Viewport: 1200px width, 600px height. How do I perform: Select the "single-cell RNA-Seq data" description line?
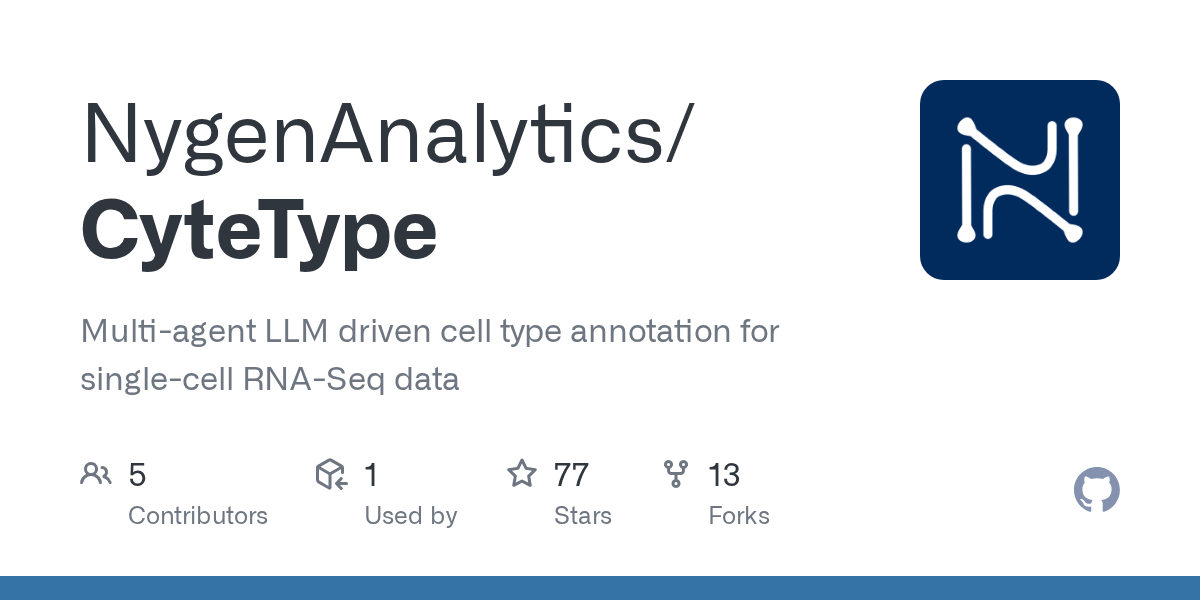[270, 379]
